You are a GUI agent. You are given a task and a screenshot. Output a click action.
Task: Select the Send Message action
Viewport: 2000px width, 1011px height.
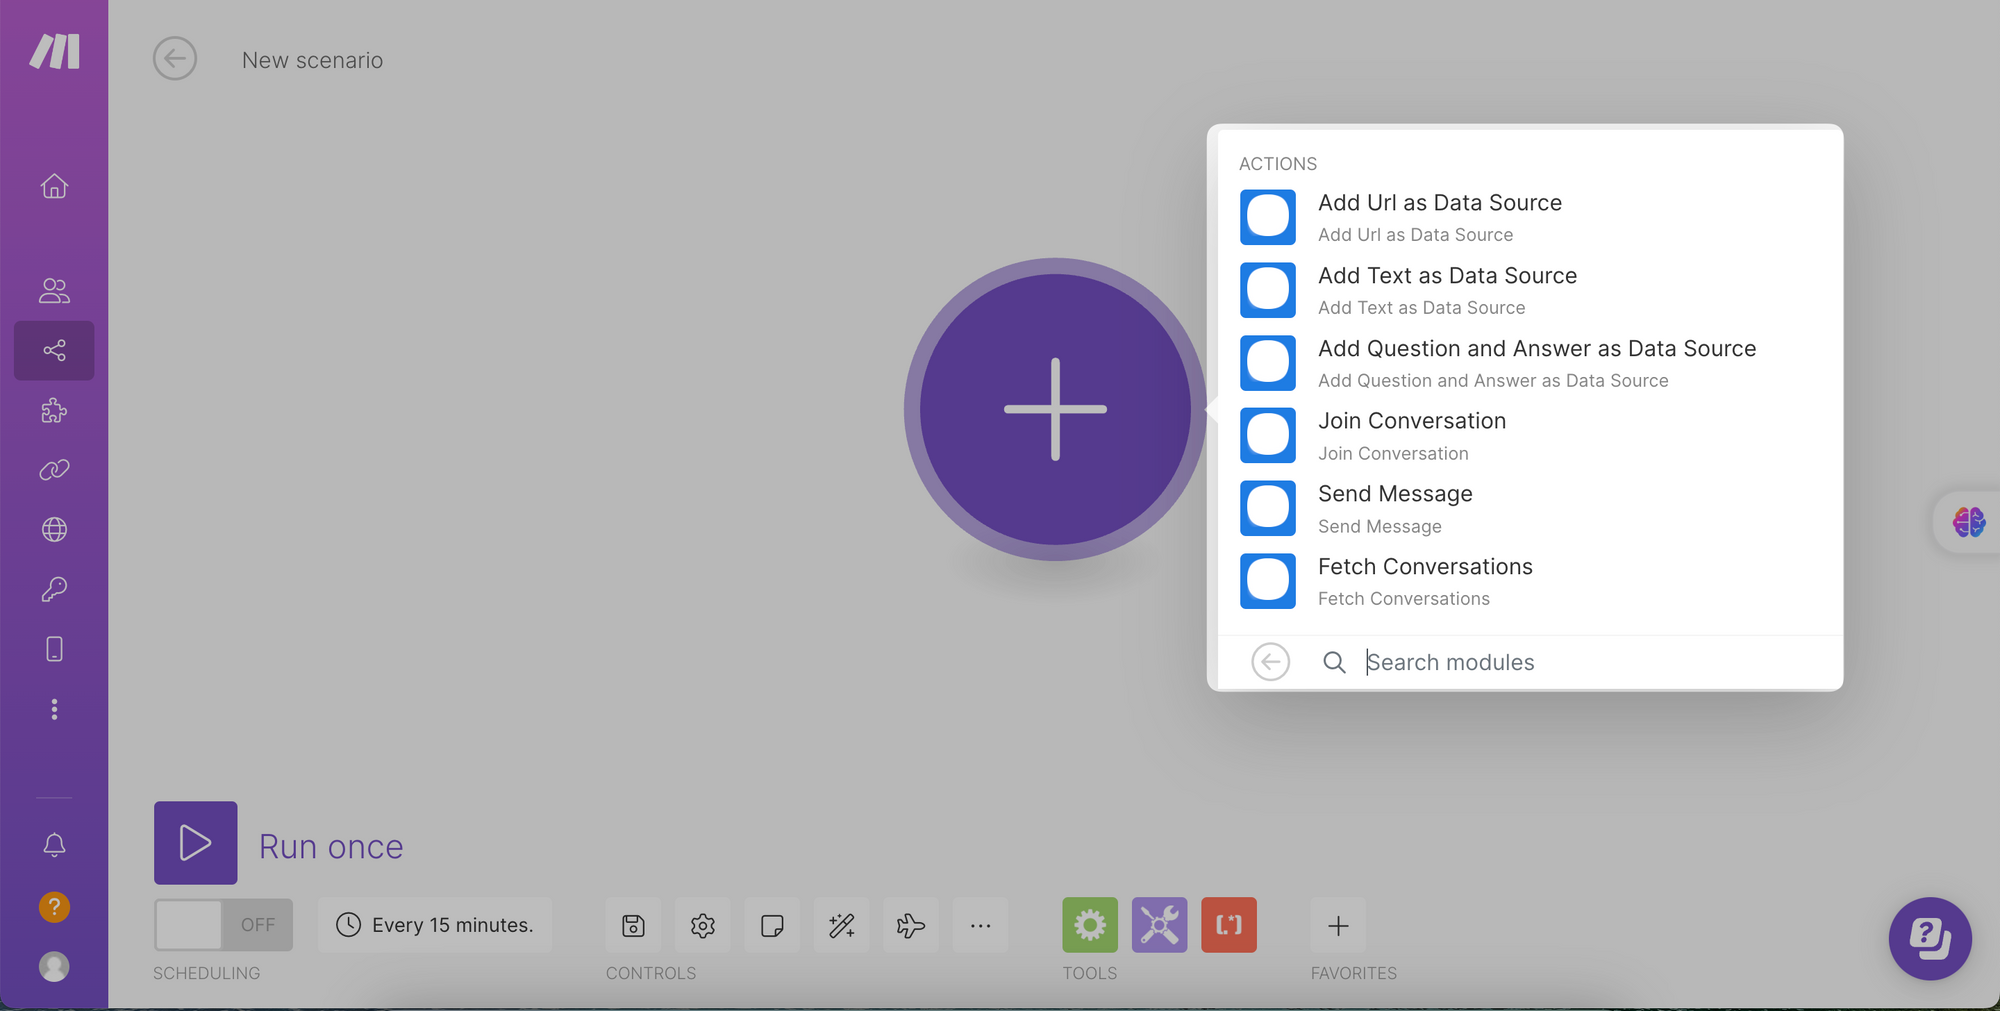point(1530,508)
